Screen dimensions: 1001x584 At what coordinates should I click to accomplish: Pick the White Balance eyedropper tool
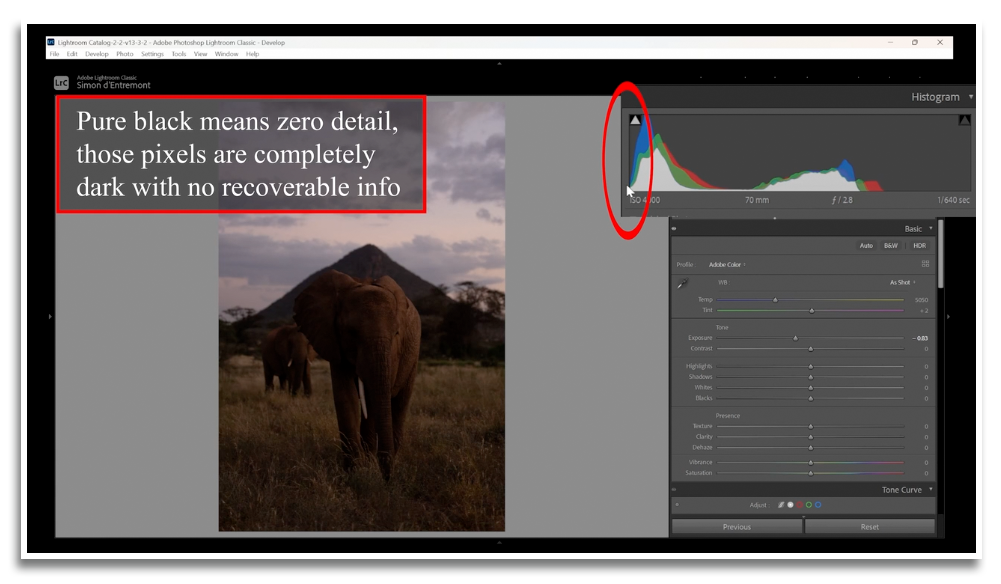coord(682,283)
